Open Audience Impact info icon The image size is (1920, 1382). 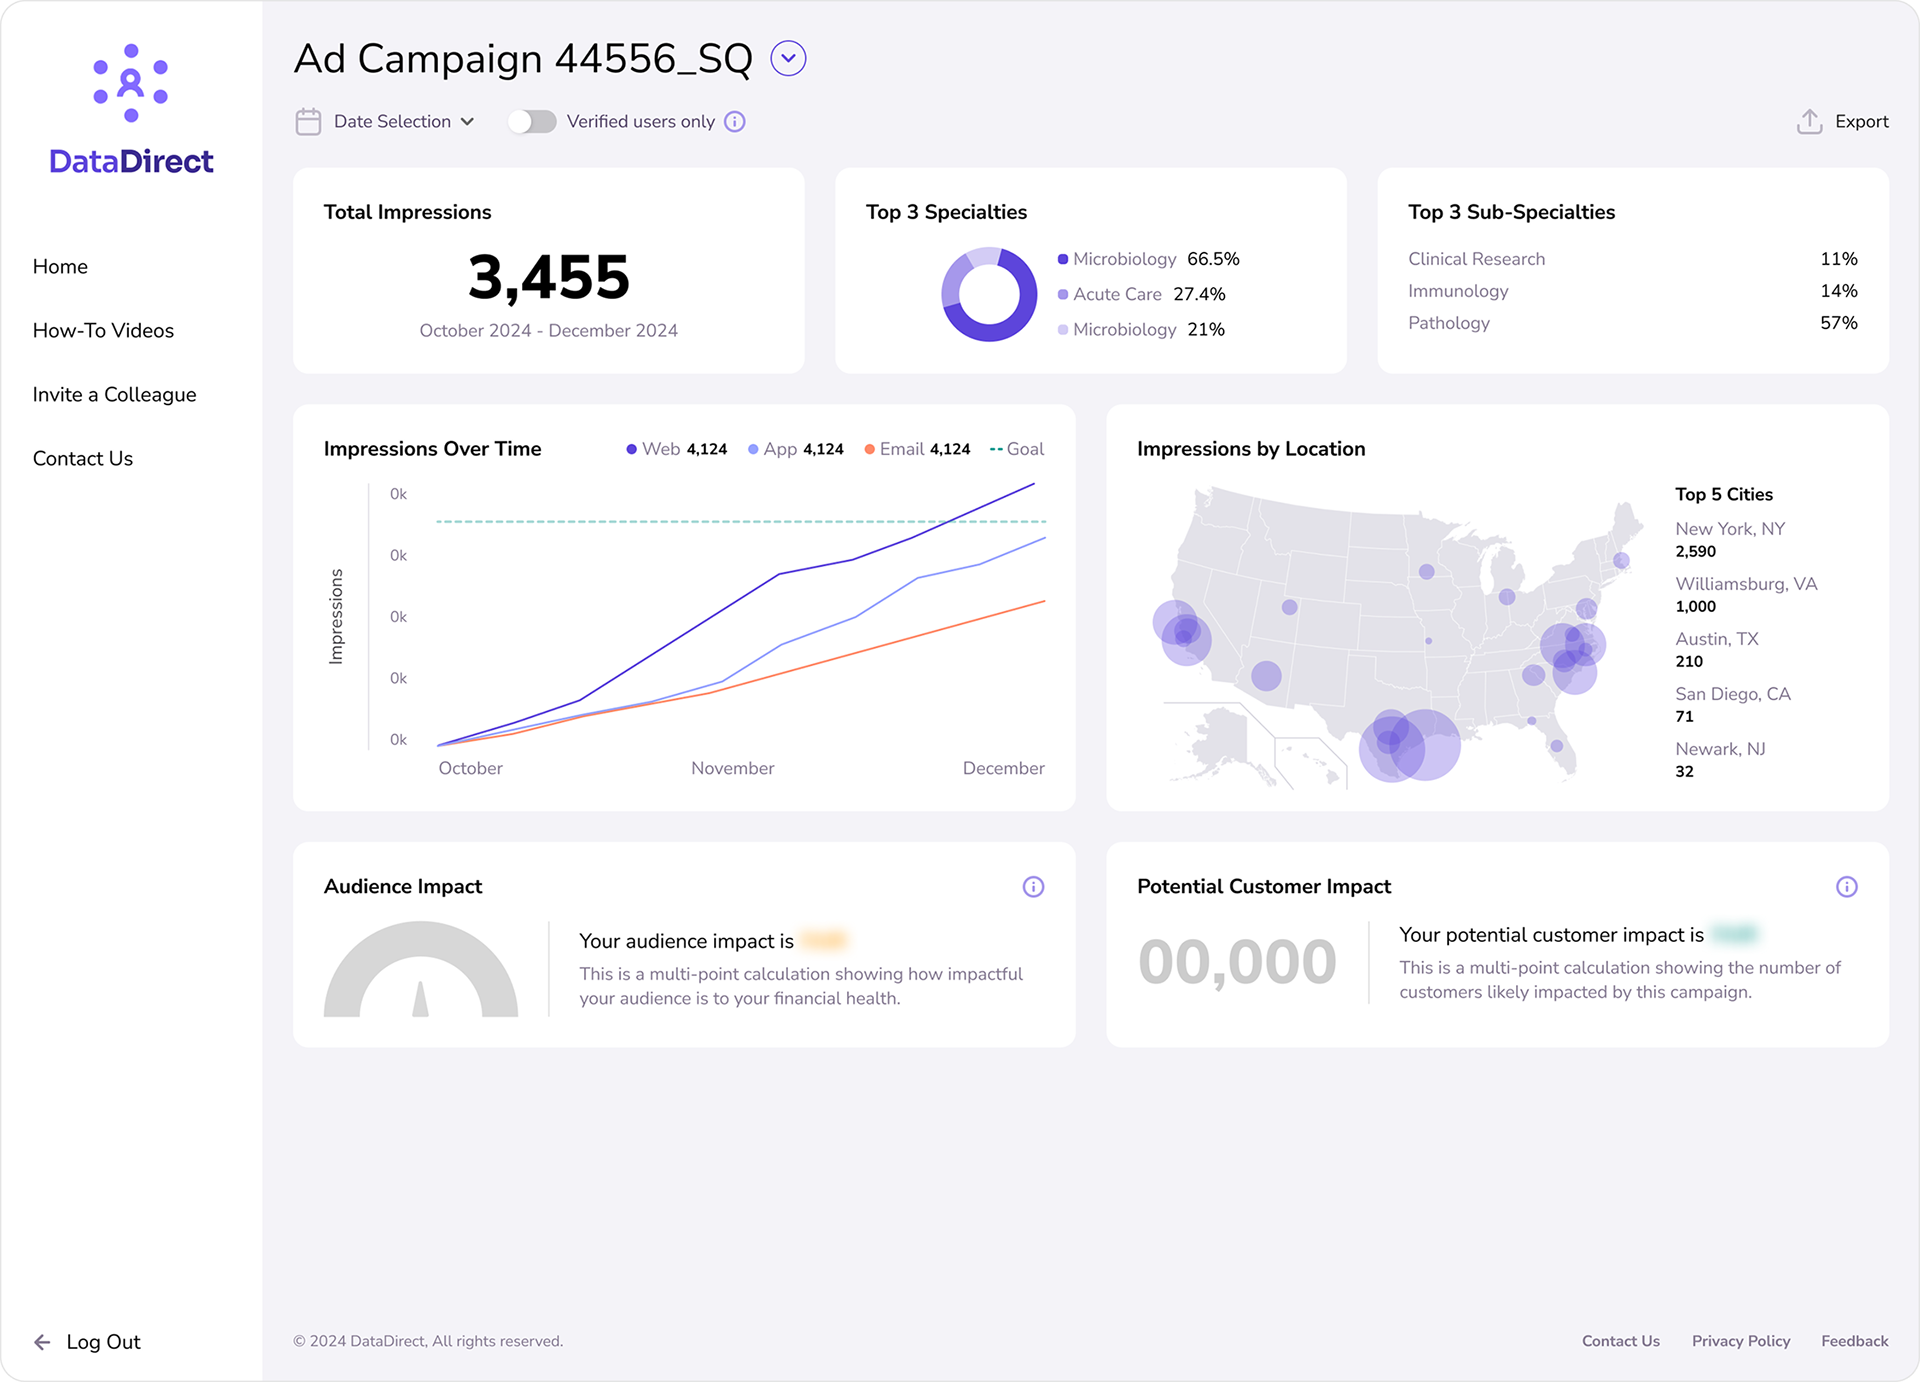[x=1033, y=887]
